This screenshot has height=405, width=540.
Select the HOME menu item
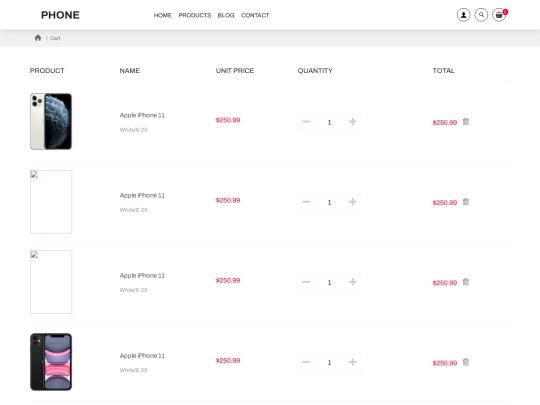point(163,15)
